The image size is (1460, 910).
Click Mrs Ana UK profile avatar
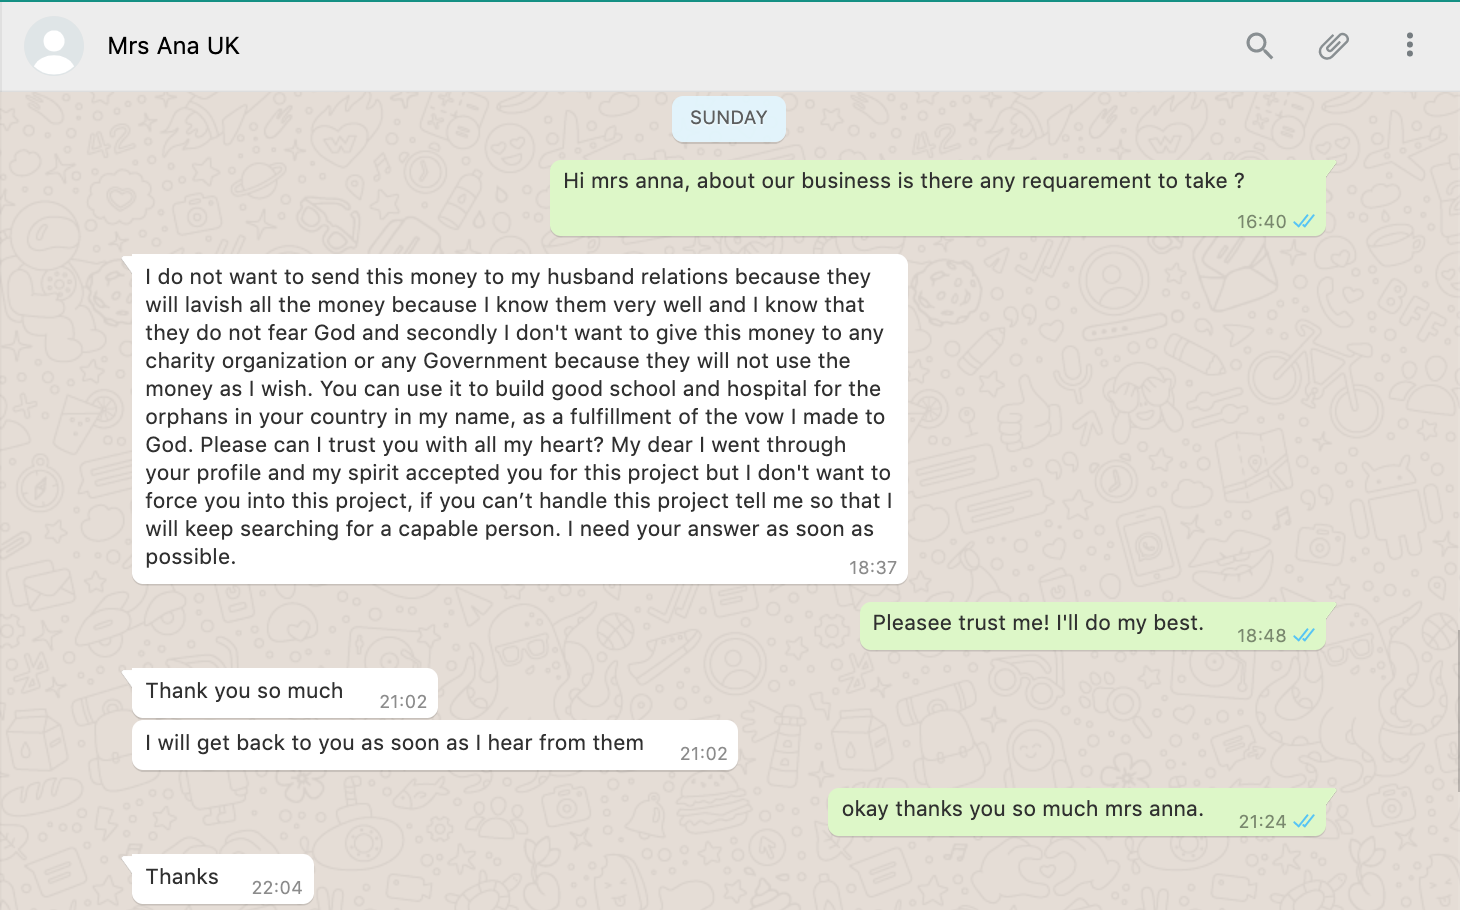(x=54, y=46)
